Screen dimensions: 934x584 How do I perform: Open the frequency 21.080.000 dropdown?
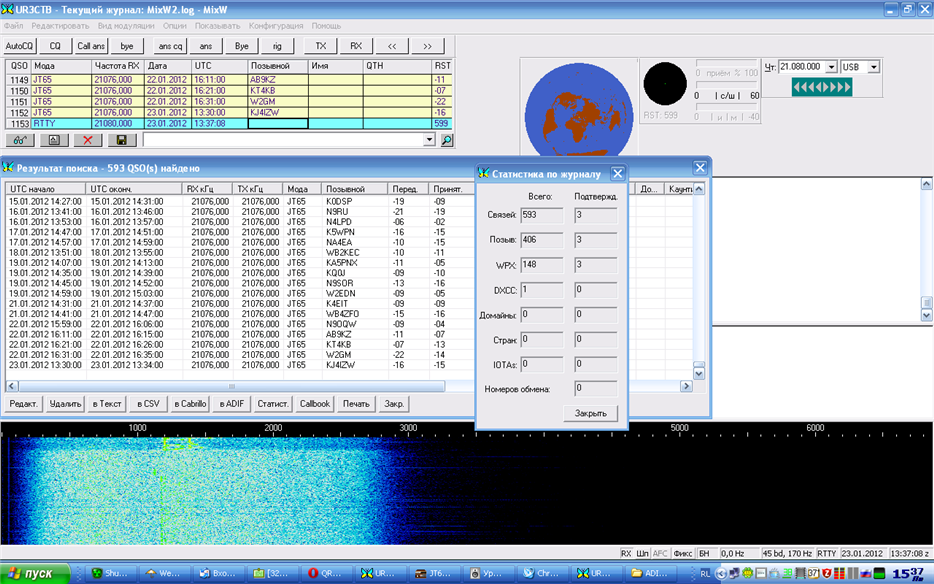pos(830,67)
